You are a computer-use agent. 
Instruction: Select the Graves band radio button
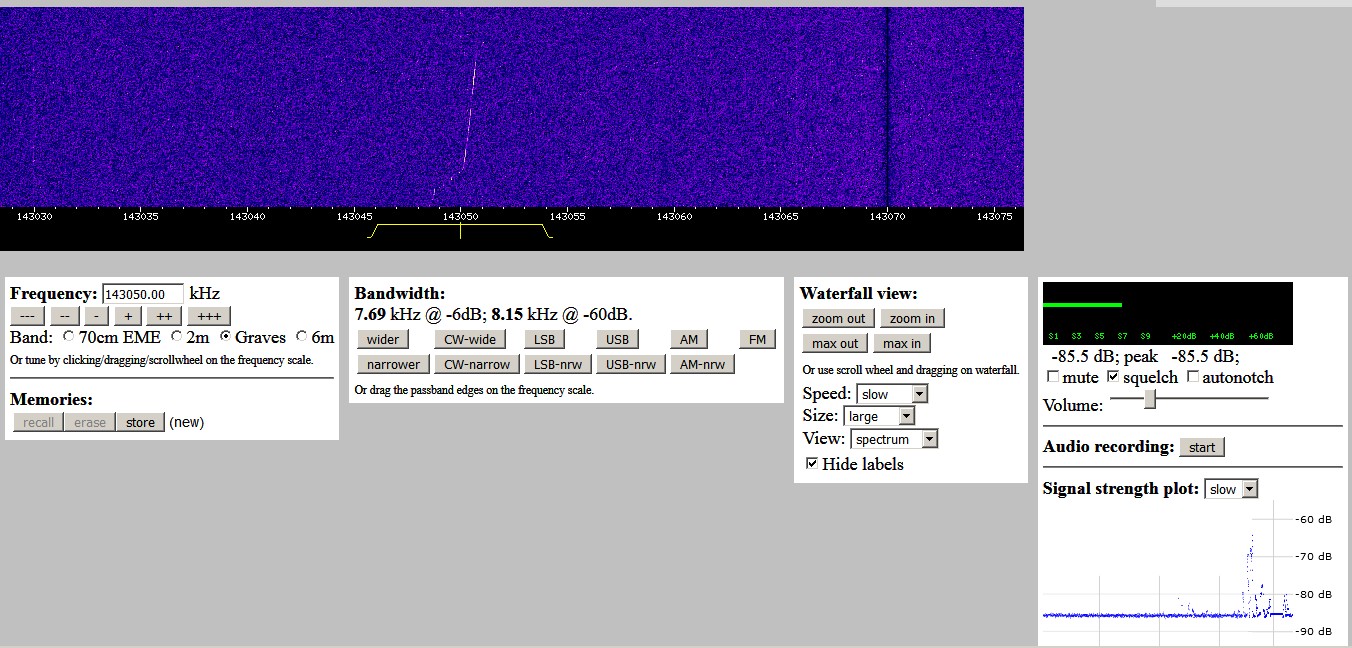pos(226,337)
